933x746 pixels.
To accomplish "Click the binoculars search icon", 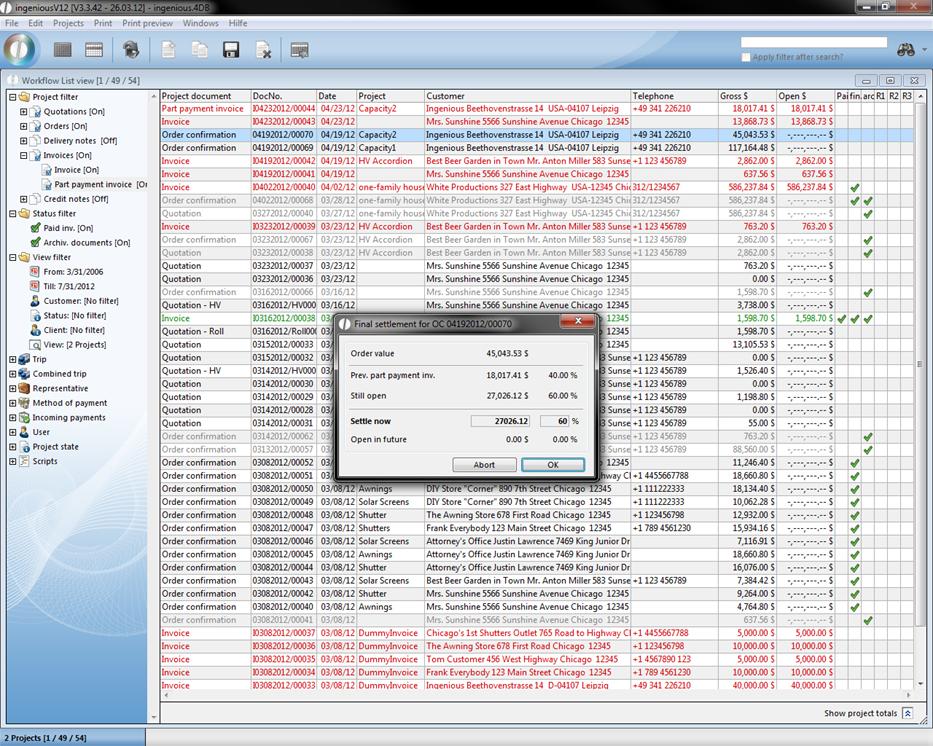I will [906, 49].
